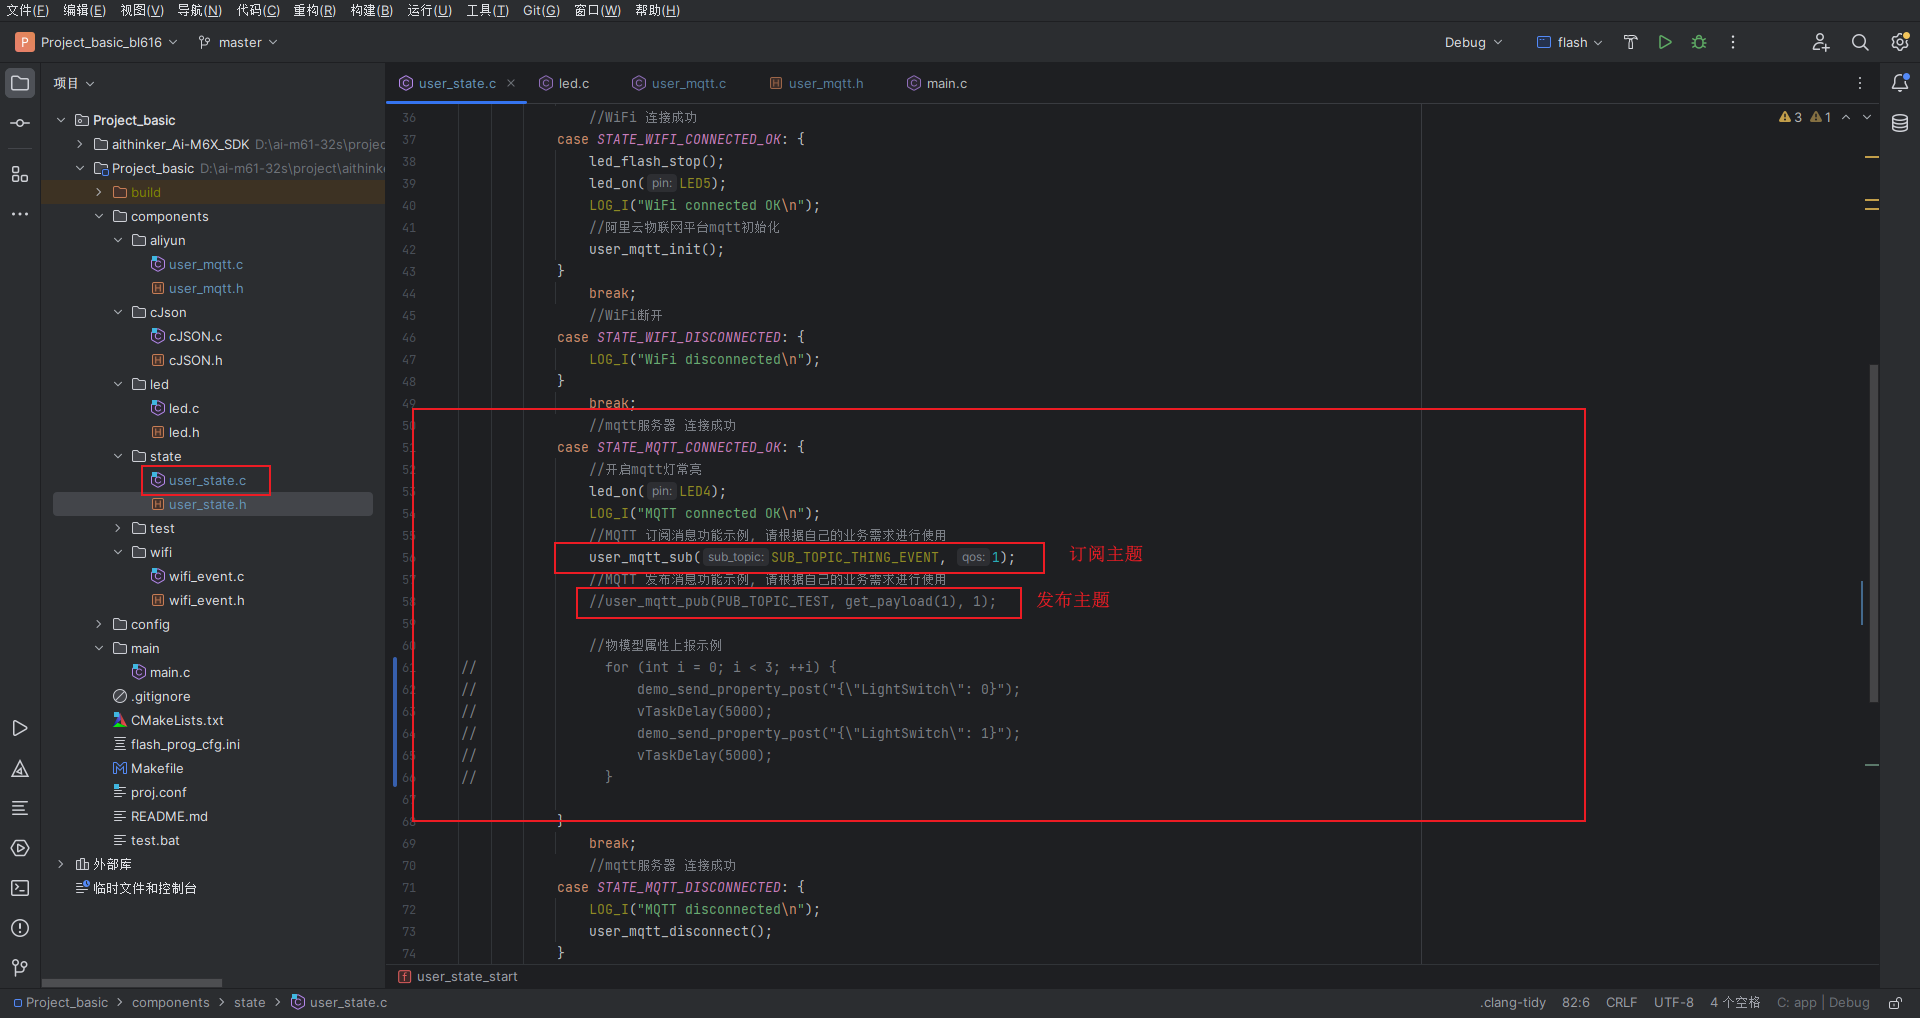The image size is (1920, 1018).
Task: Show more tool windows ellipsis
Action: point(20,214)
